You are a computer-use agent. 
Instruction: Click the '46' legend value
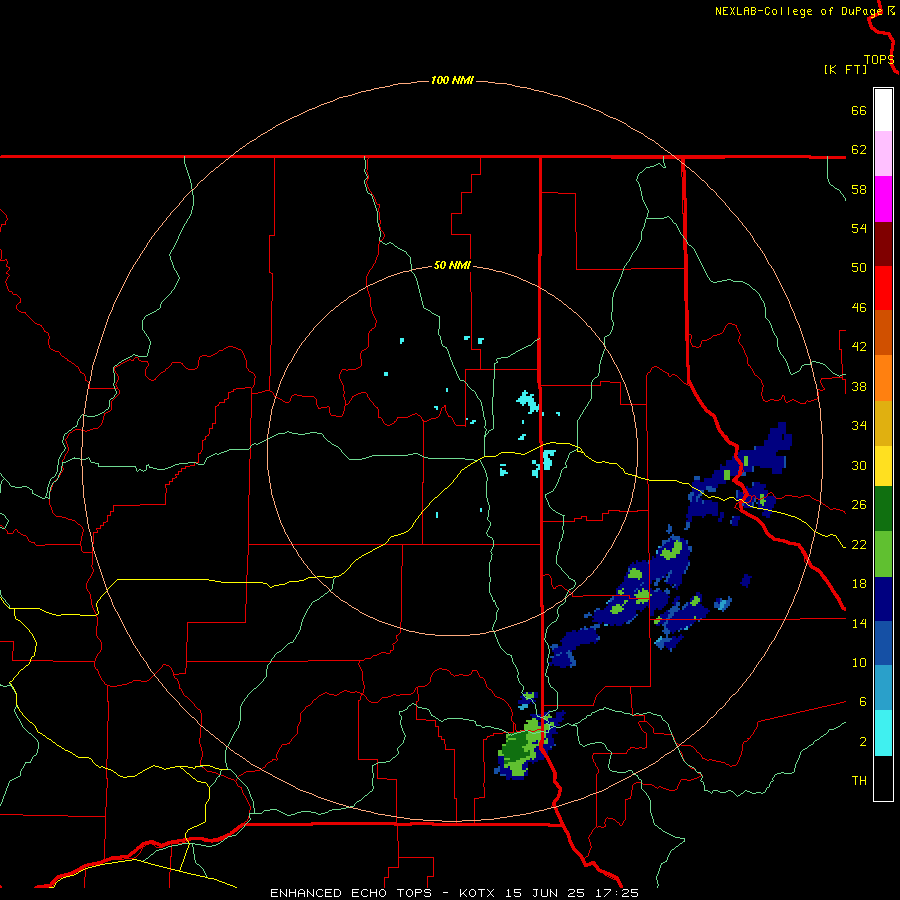859,308
